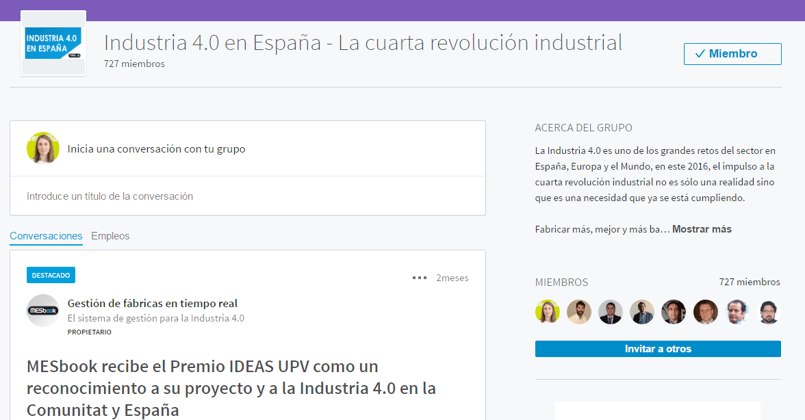
Task: Open the fifth member avatar in Miembros
Action: tap(674, 312)
